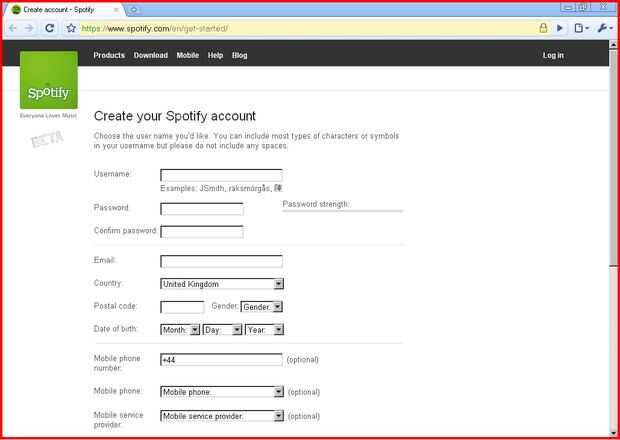Select the Create account - Spotify tab
Image resolution: width=620 pixels, height=440 pixels.
coord(63,9)
